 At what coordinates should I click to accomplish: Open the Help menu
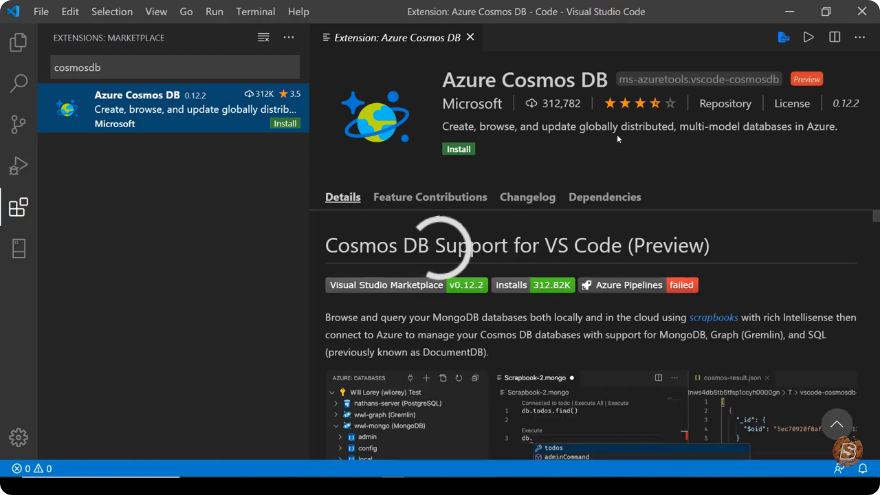coord(299,11)
